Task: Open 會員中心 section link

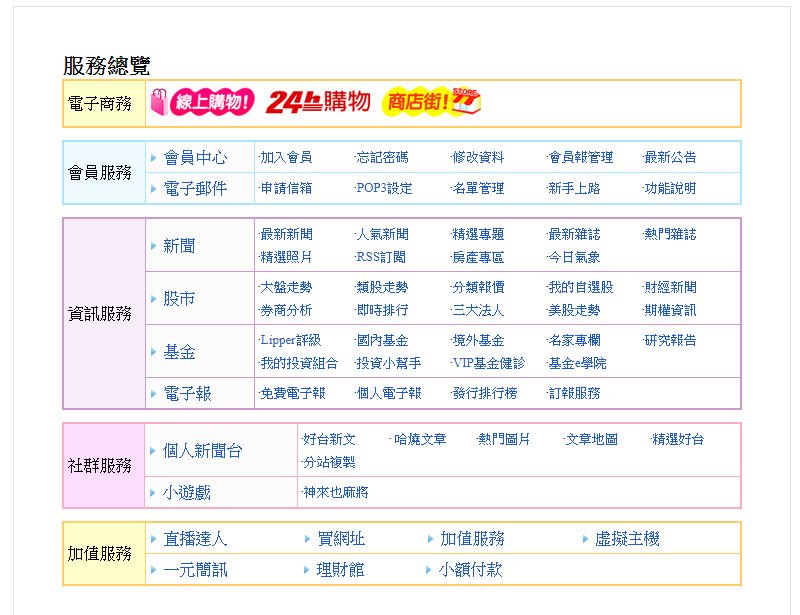Action: point(195,158)
